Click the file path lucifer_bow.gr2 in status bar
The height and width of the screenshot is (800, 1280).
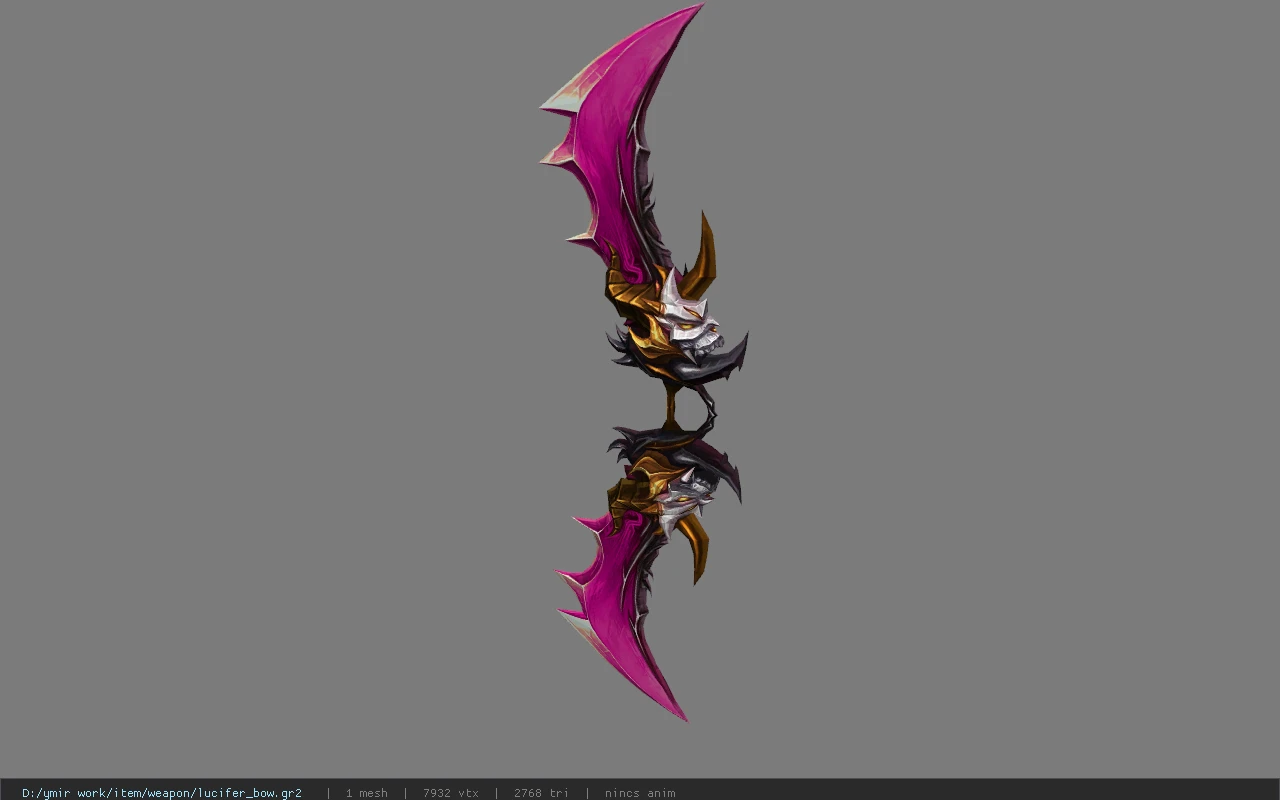tap(162, 793)
